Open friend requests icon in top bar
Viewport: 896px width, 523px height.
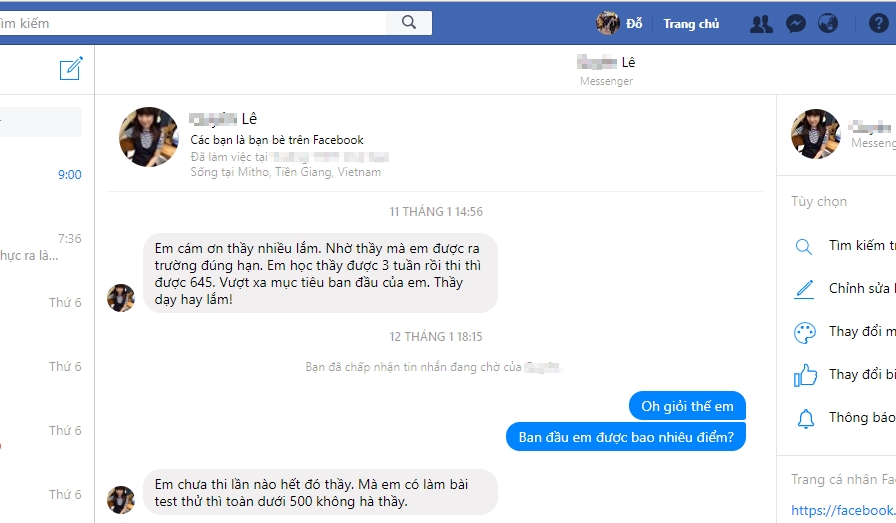761,24
